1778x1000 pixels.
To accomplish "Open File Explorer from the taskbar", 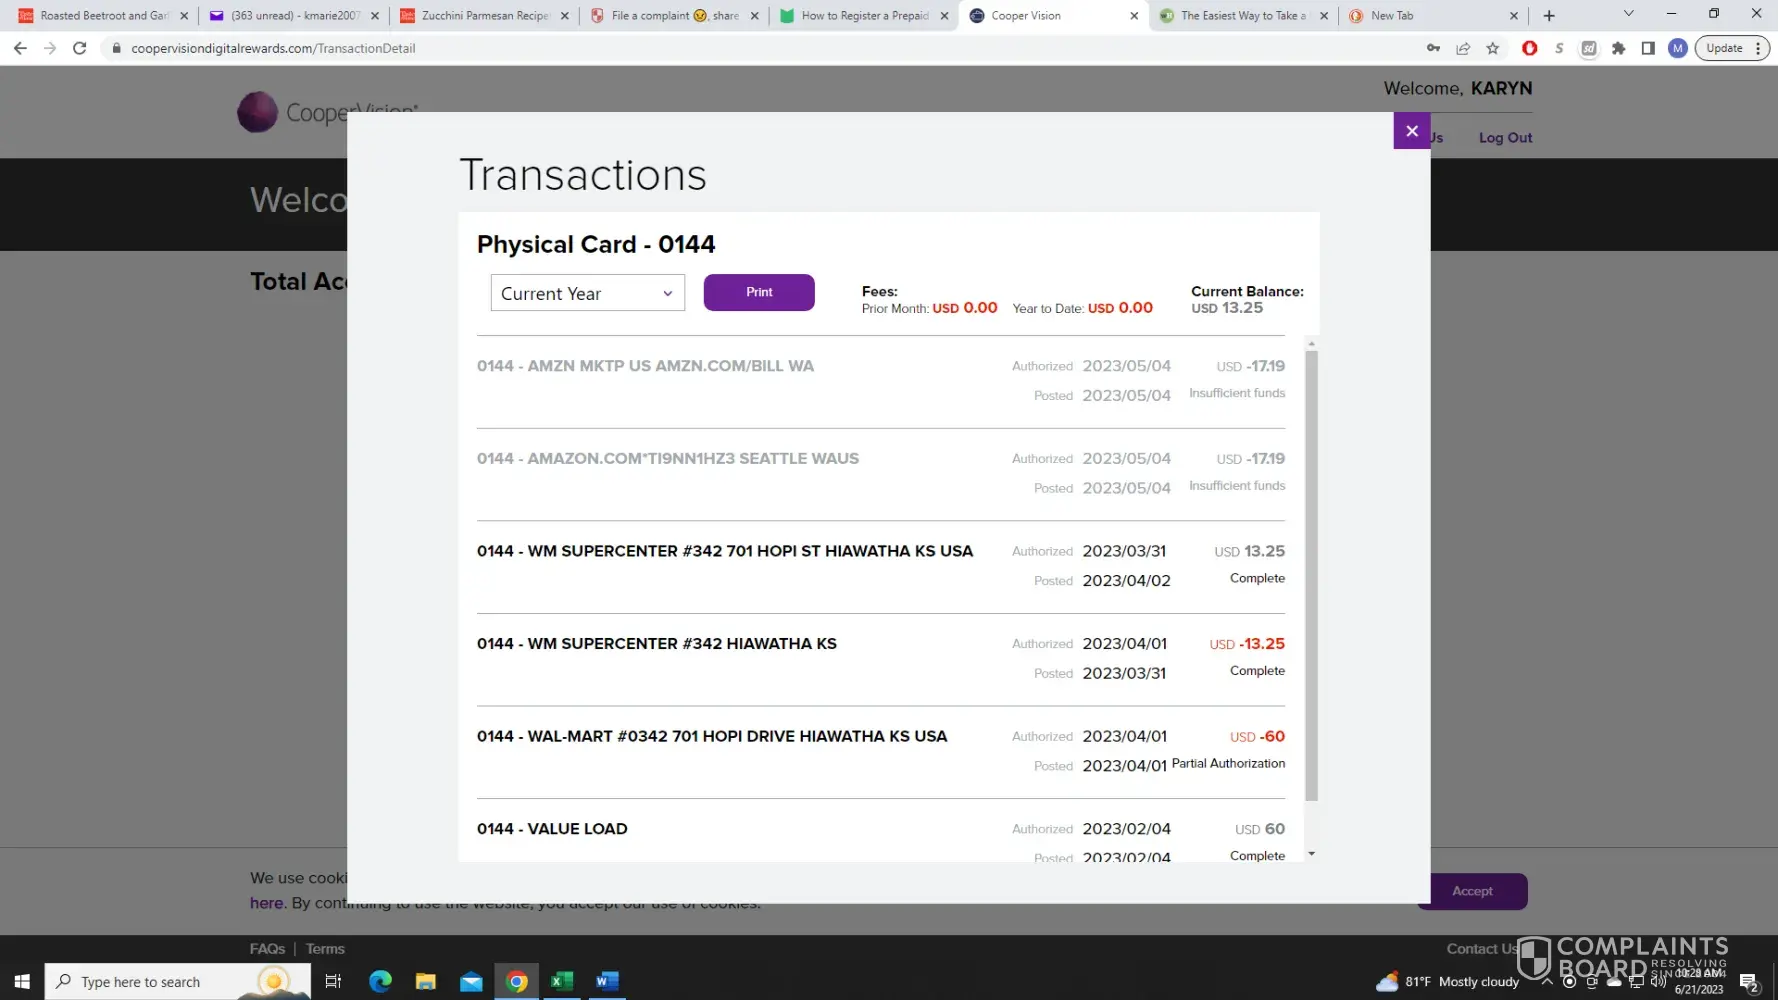I will point(426,981).
